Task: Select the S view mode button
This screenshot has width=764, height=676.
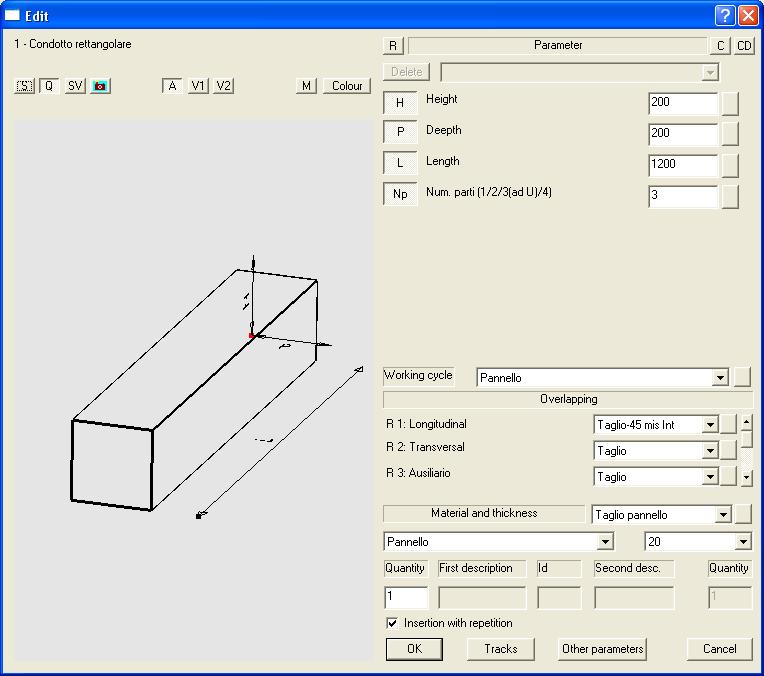Action: pos(25,86)
